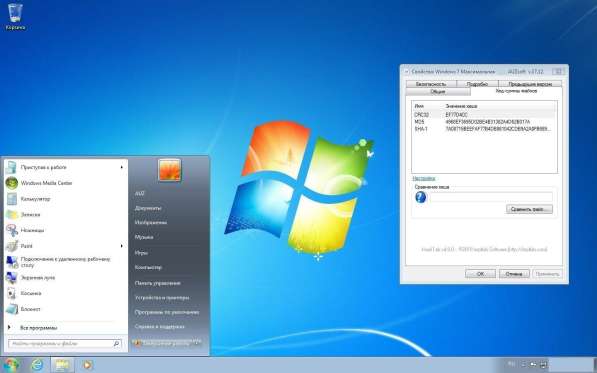Open the user folder link in Start menu
597x373 pixels.
pos(139,193)
